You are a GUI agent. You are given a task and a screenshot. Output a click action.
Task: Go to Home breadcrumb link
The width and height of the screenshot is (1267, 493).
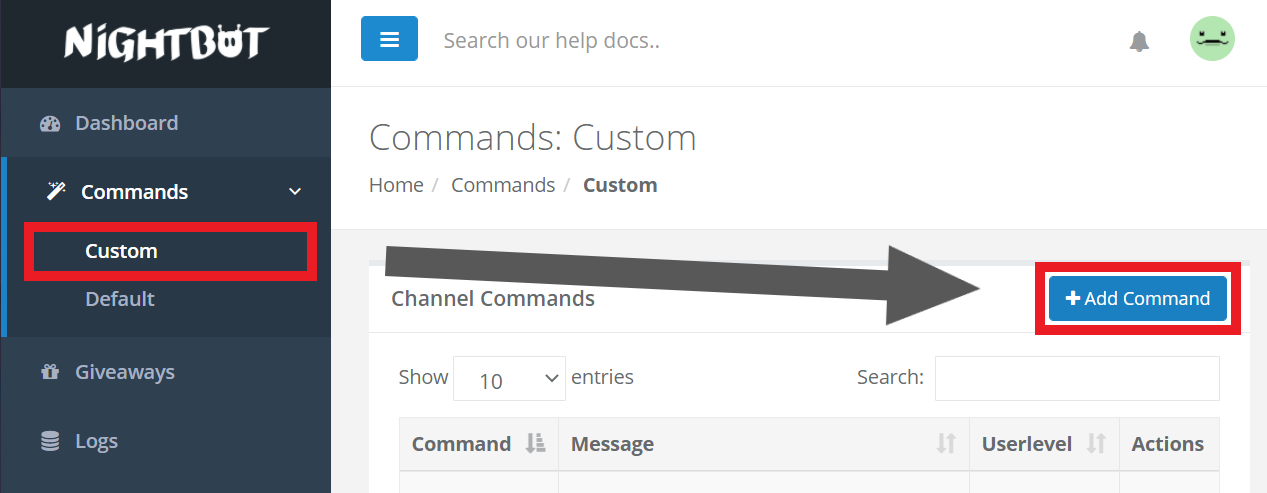click(396, 185)
